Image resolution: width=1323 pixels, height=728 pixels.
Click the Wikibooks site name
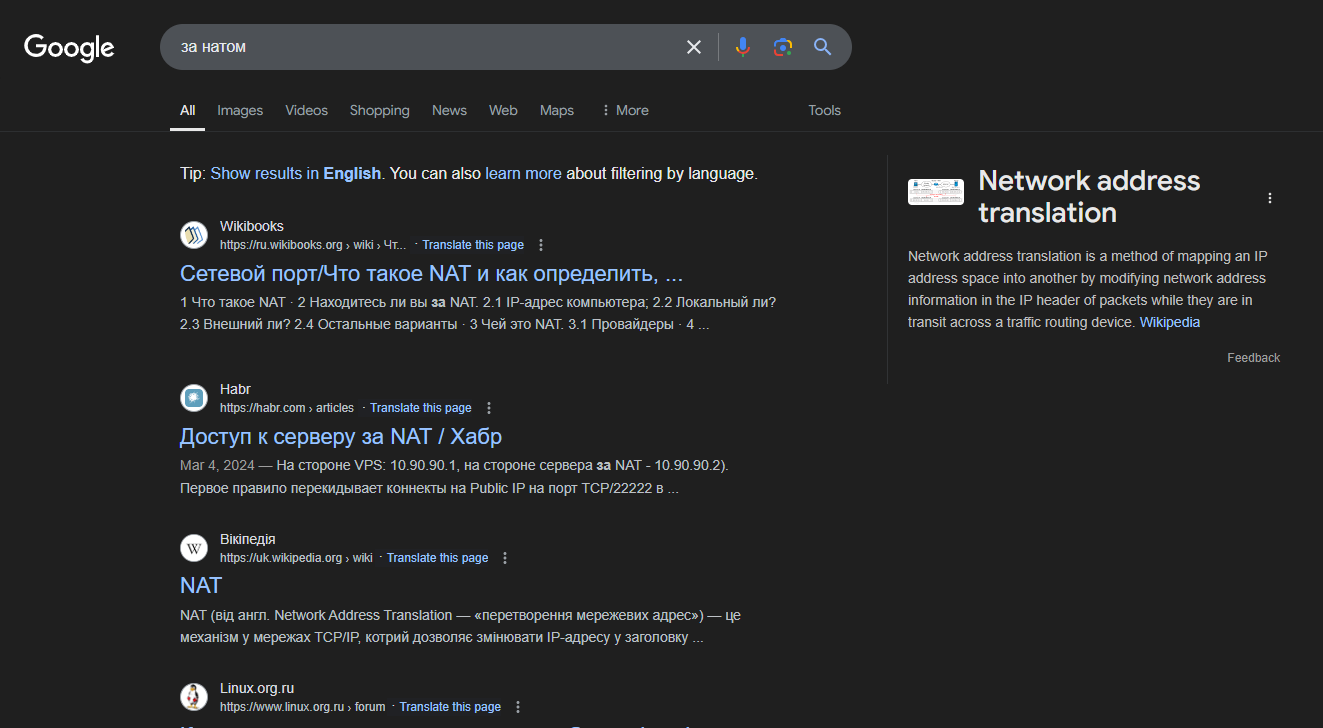click(x=252, y=227)
